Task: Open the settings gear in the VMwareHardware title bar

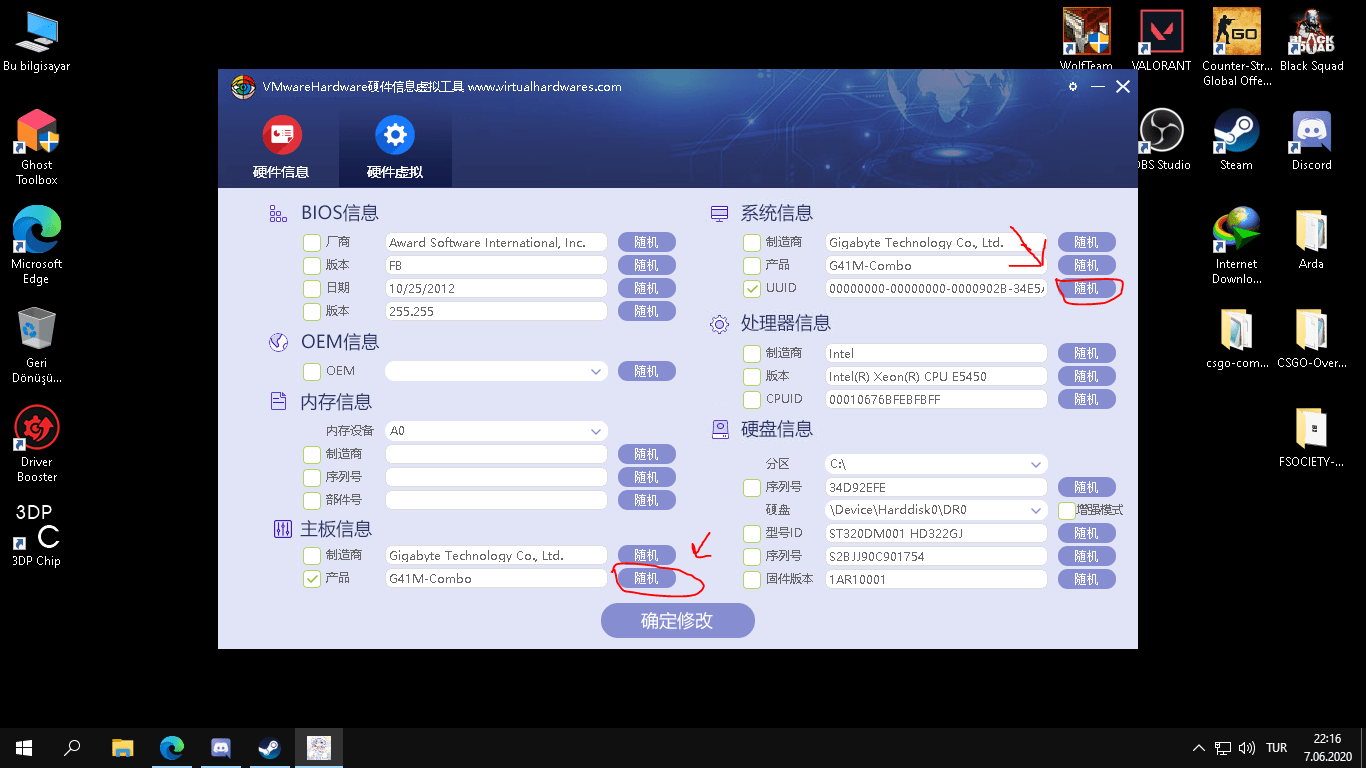Action: click(1073, 87)
